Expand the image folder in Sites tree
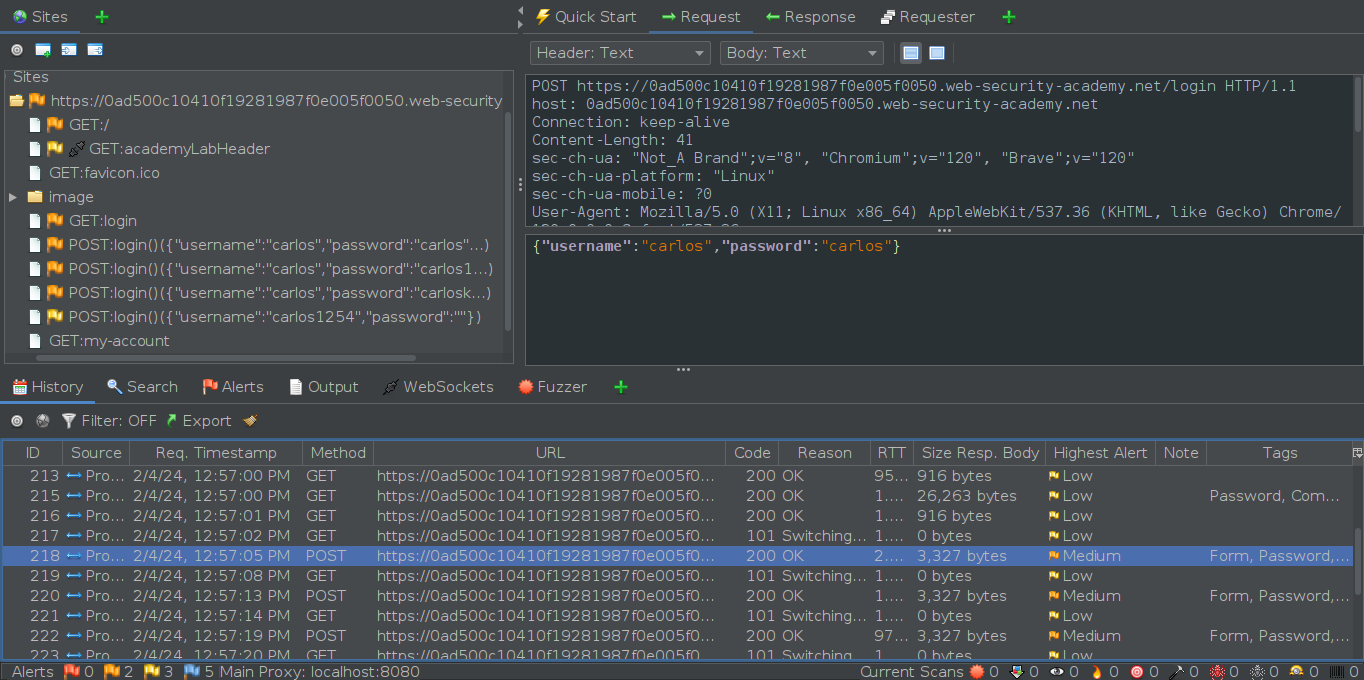The height and width of the screenshot is (680, 1364). pyautogui.click(x=13, y=197)
